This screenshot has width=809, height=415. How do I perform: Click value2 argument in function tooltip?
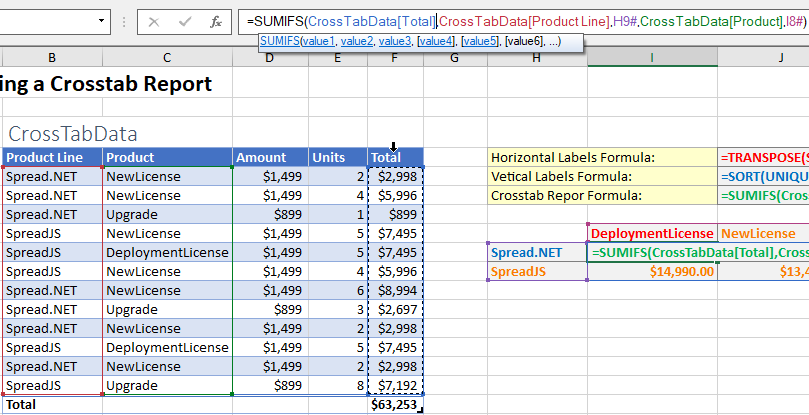[x=357, y=41]
